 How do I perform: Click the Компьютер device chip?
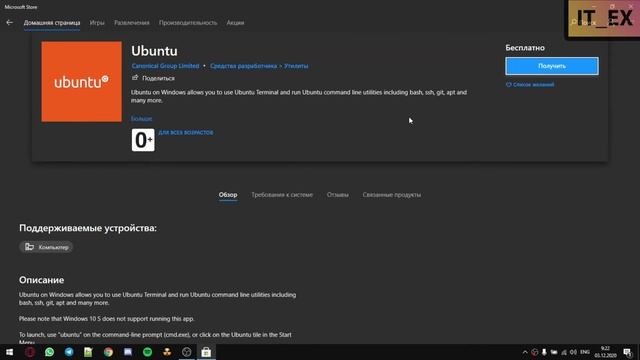tap(46, 247)
